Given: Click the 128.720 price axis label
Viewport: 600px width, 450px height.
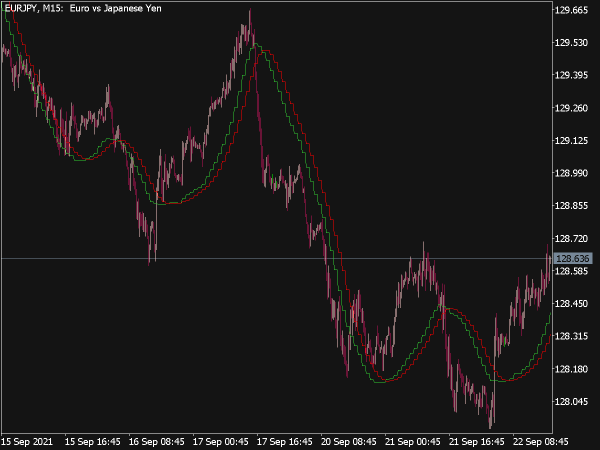Looking at the screenshot, I should [x=571, y=238].
